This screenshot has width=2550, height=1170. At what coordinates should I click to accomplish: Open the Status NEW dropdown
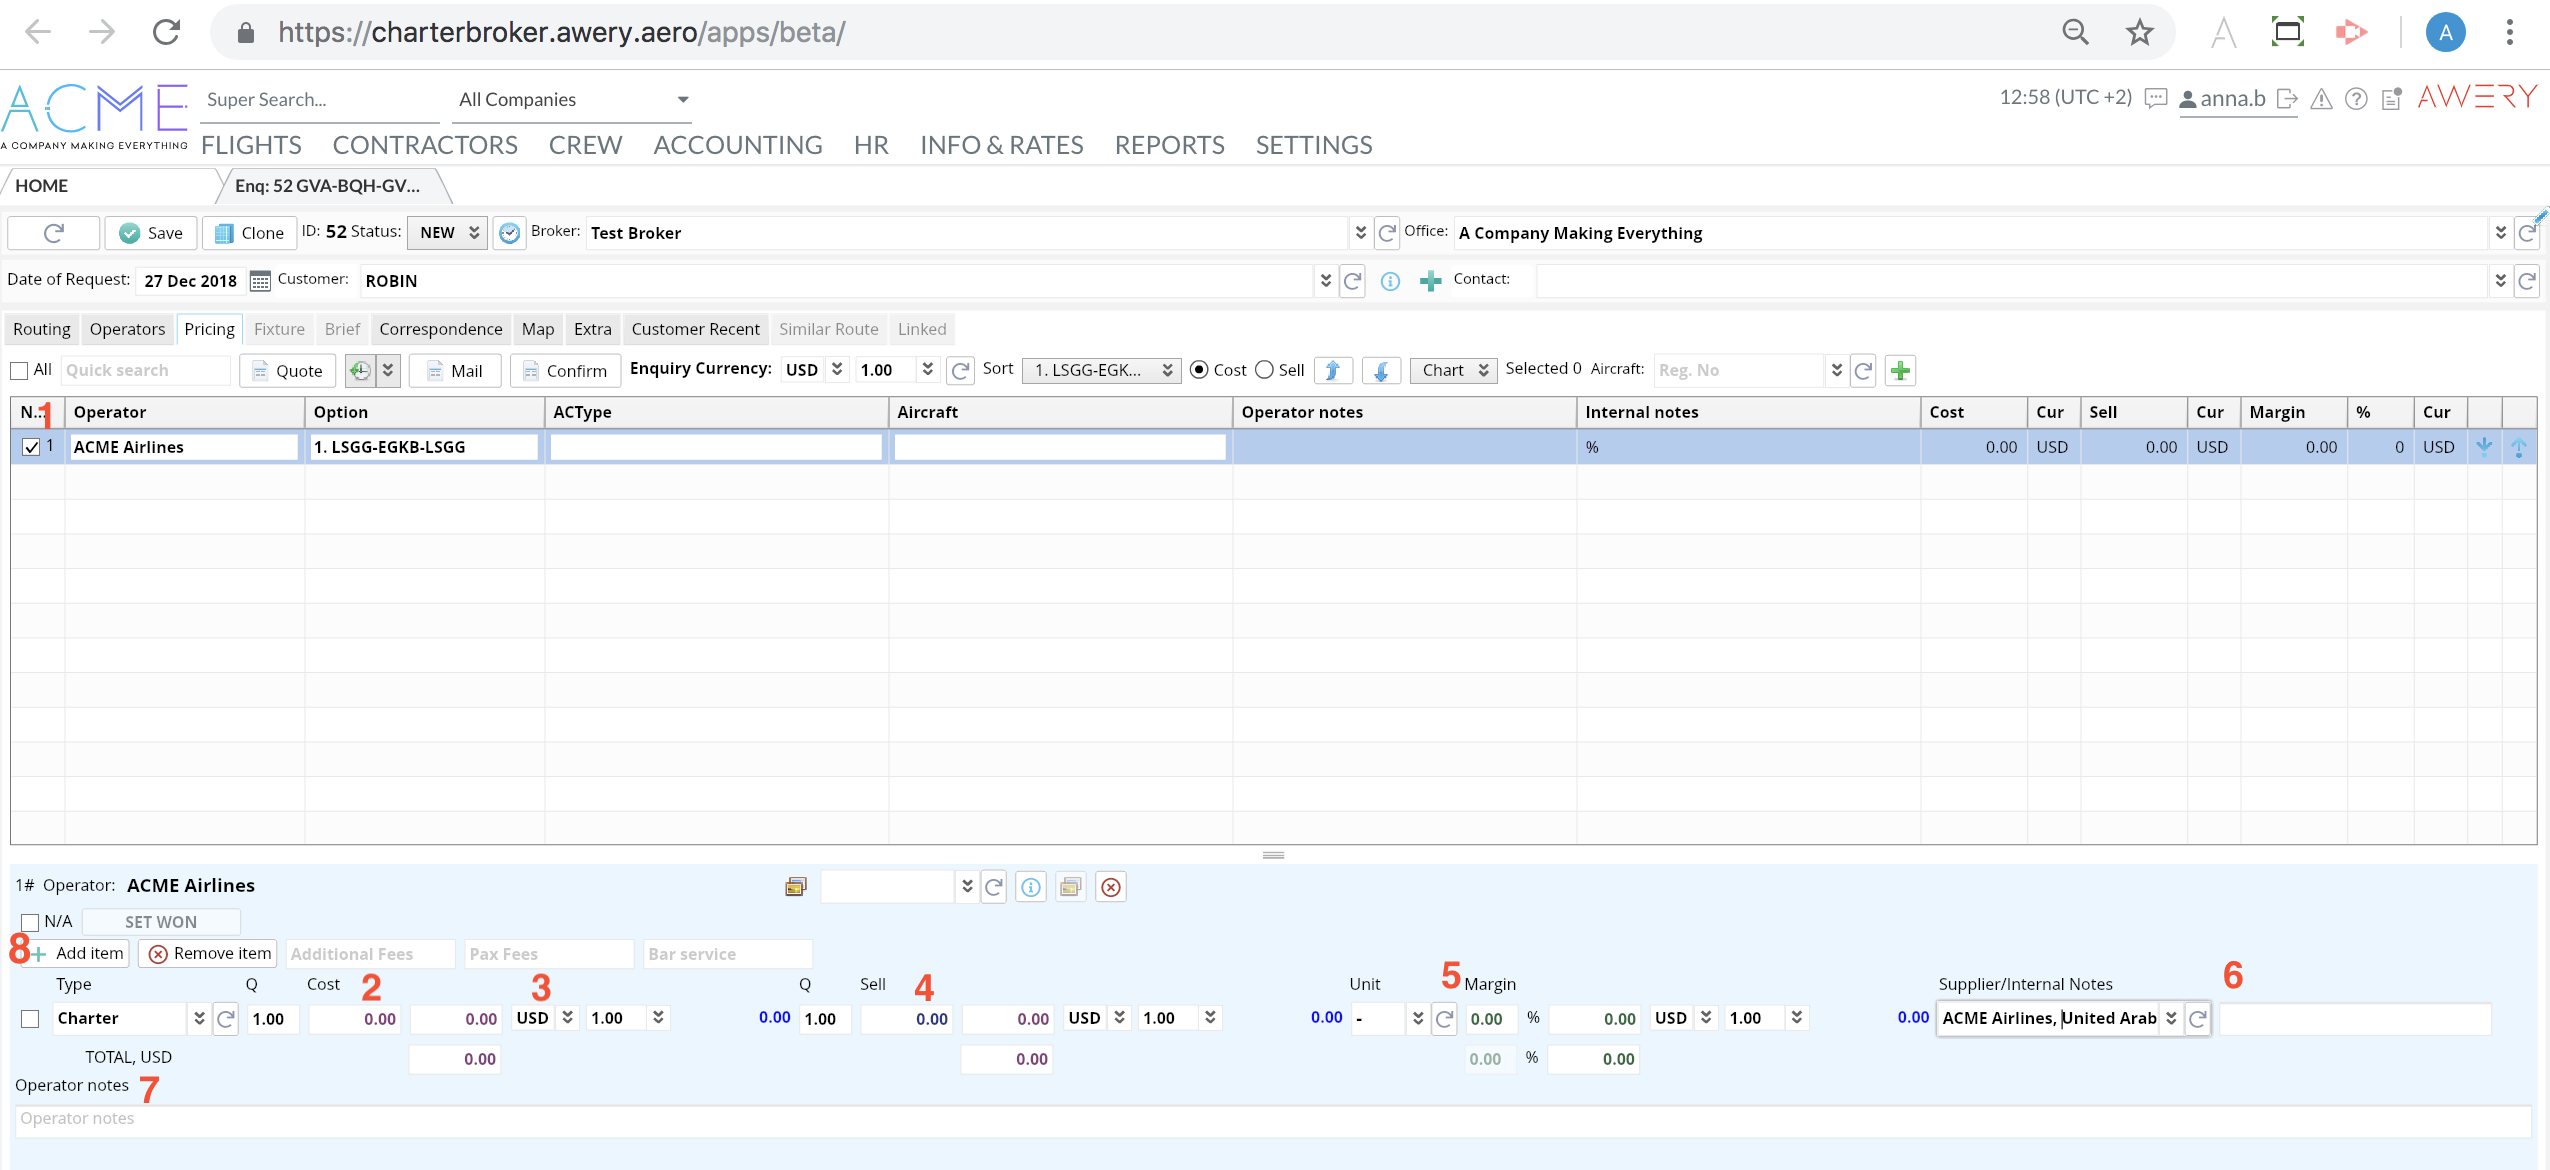click(x=447, y=233)
